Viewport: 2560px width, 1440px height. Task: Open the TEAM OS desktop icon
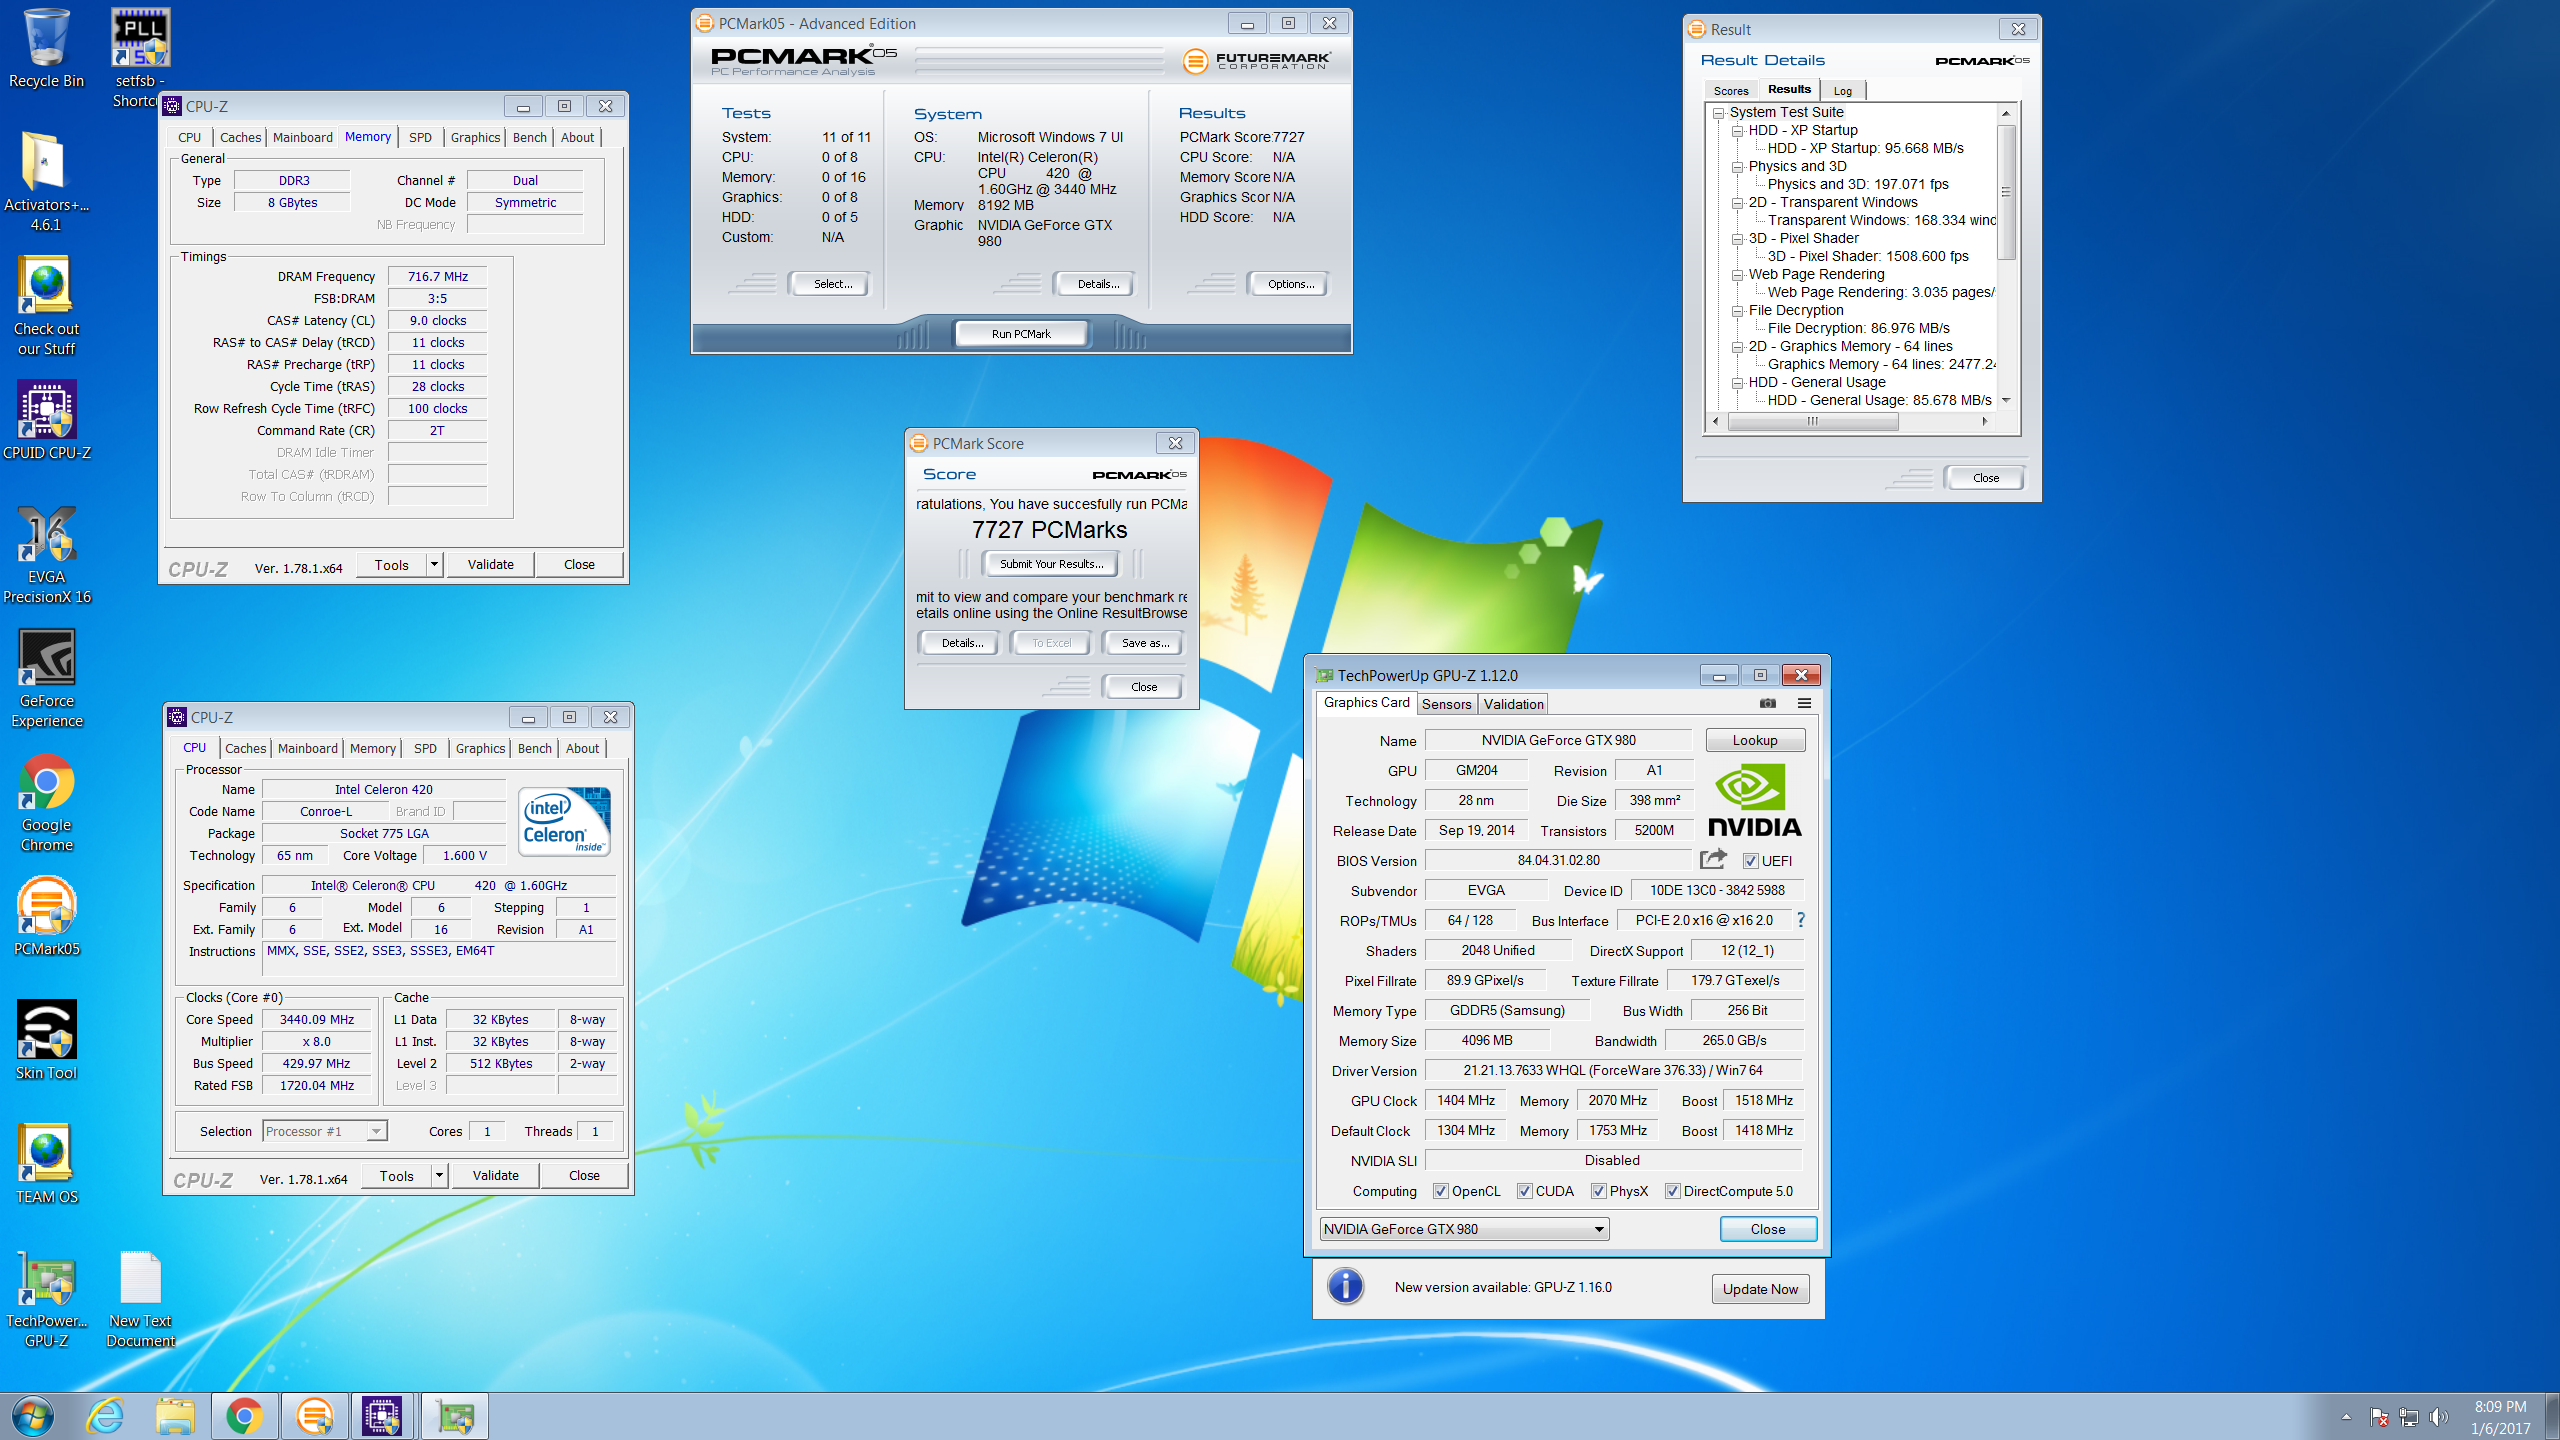[46, 1163]
